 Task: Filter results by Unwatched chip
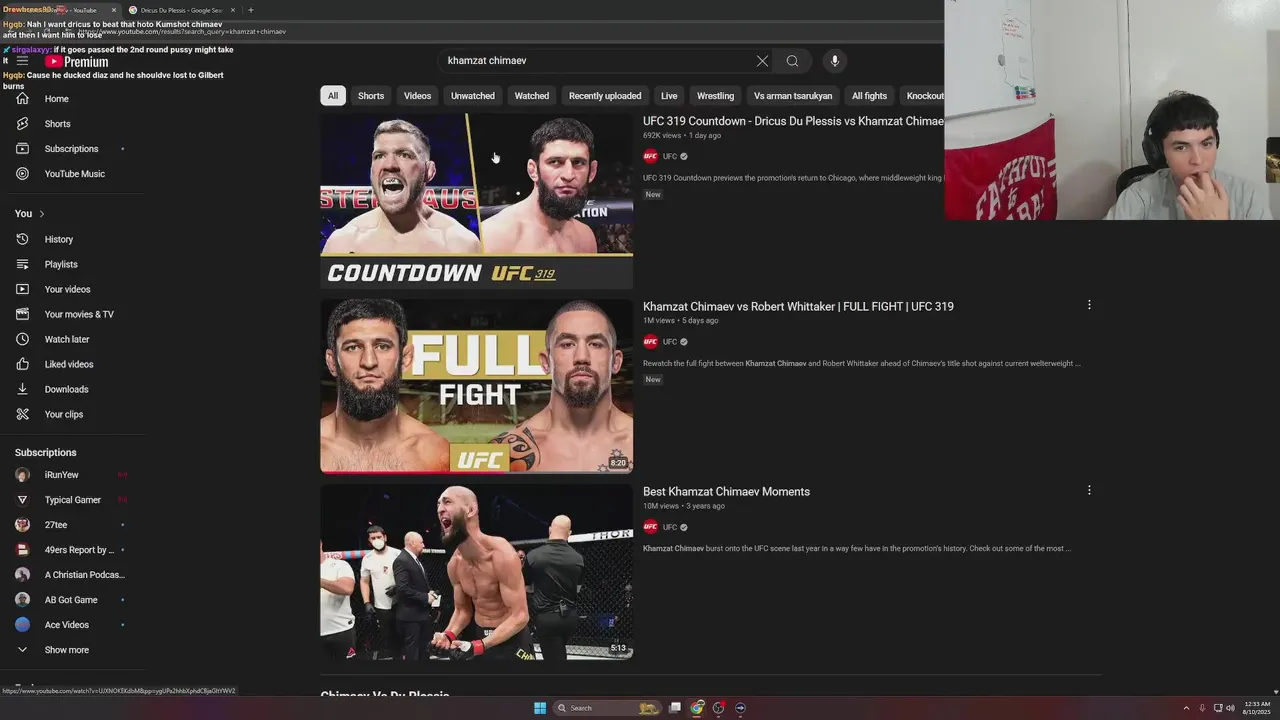point(473,96)
